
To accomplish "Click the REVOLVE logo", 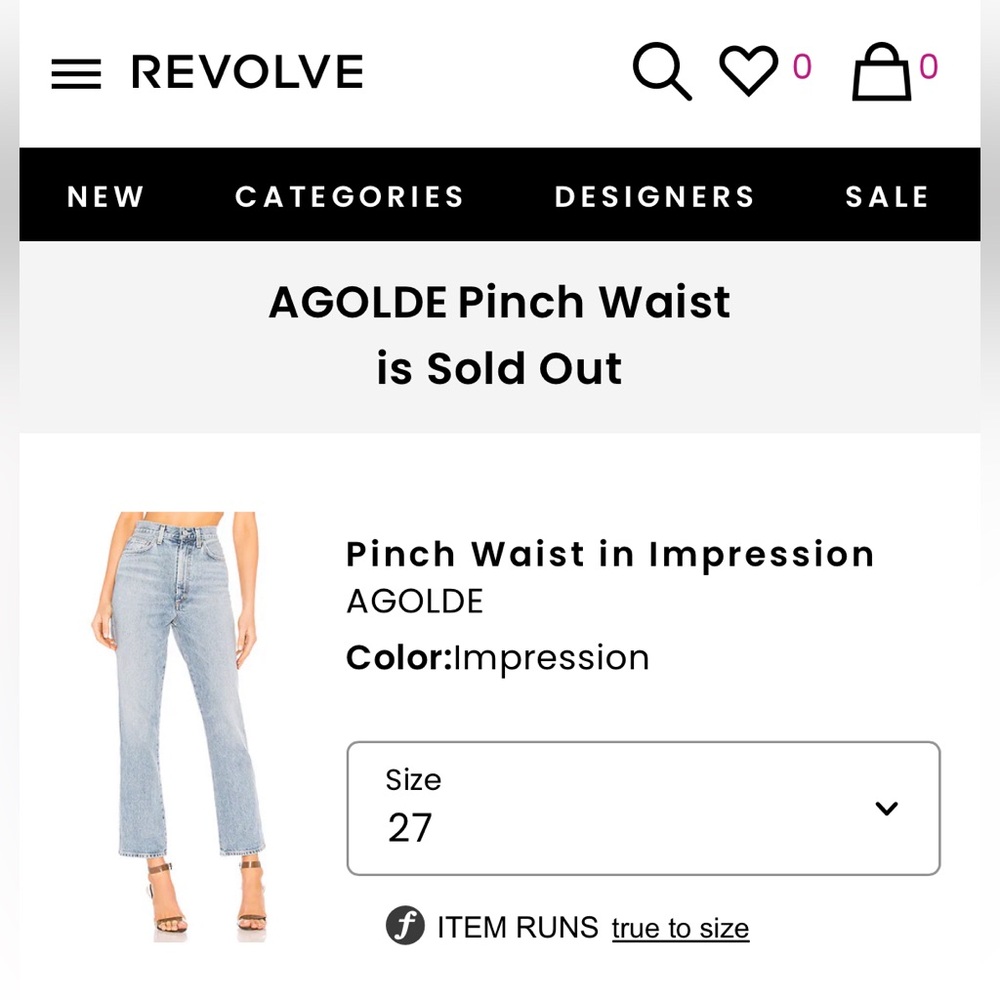I will tap(248, 71).
